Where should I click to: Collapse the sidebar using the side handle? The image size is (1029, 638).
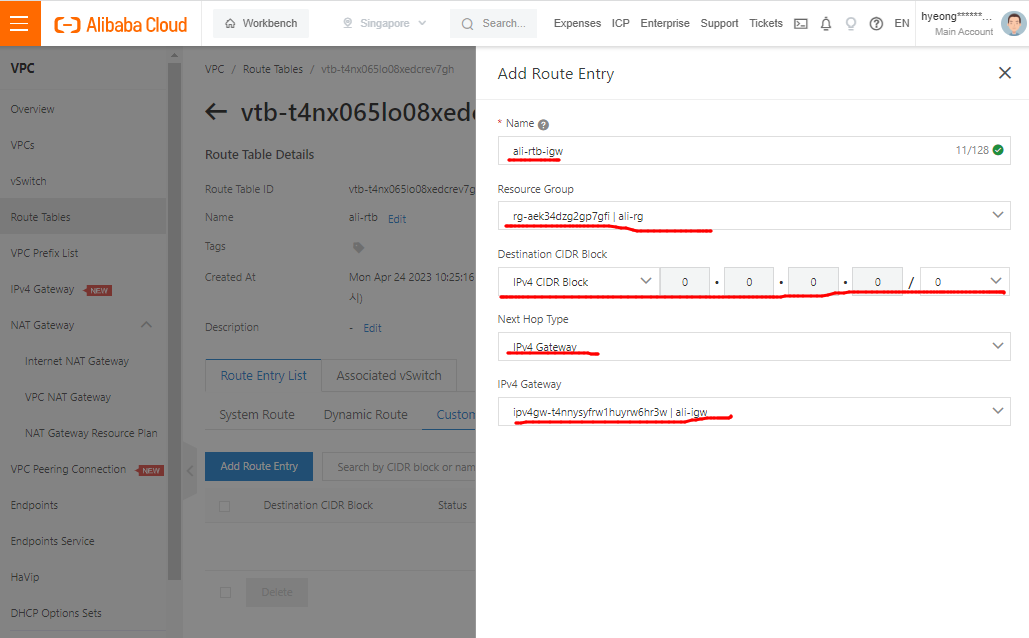[x=190, y=471]
